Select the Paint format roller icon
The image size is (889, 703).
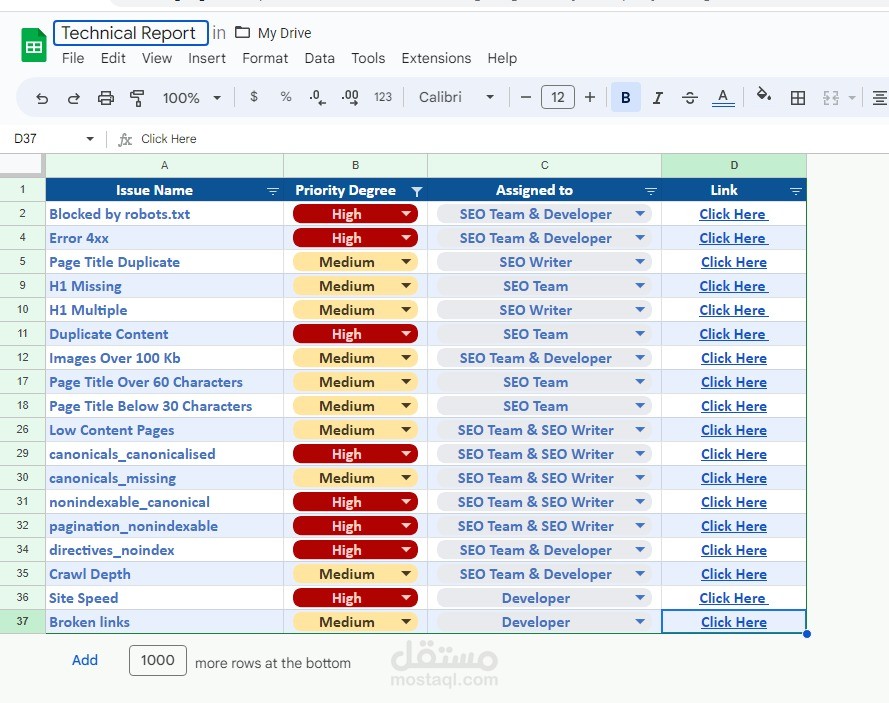(137, 98)
